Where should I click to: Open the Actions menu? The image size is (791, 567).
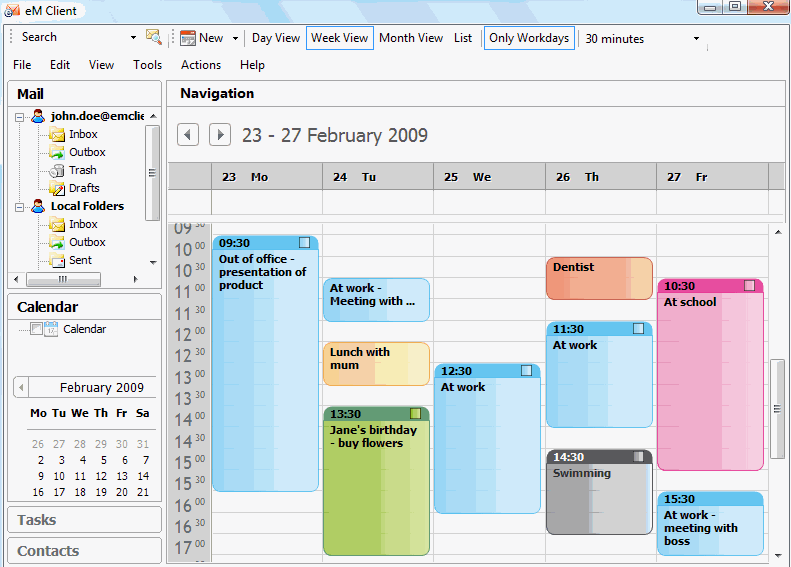(201, 65)
